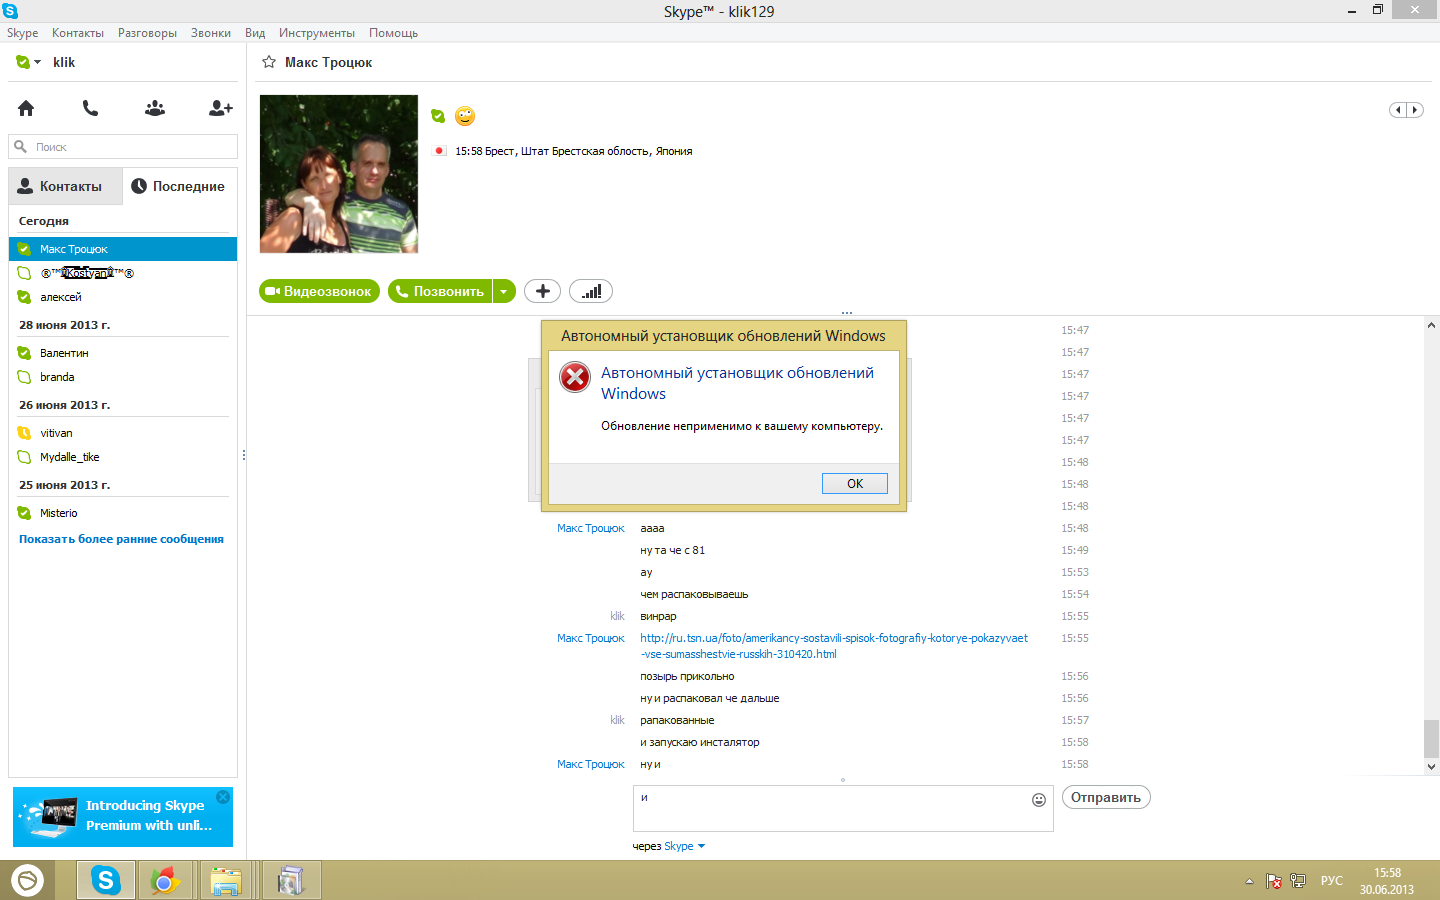
Task: Click the network tray icon
Action: 1298,881
